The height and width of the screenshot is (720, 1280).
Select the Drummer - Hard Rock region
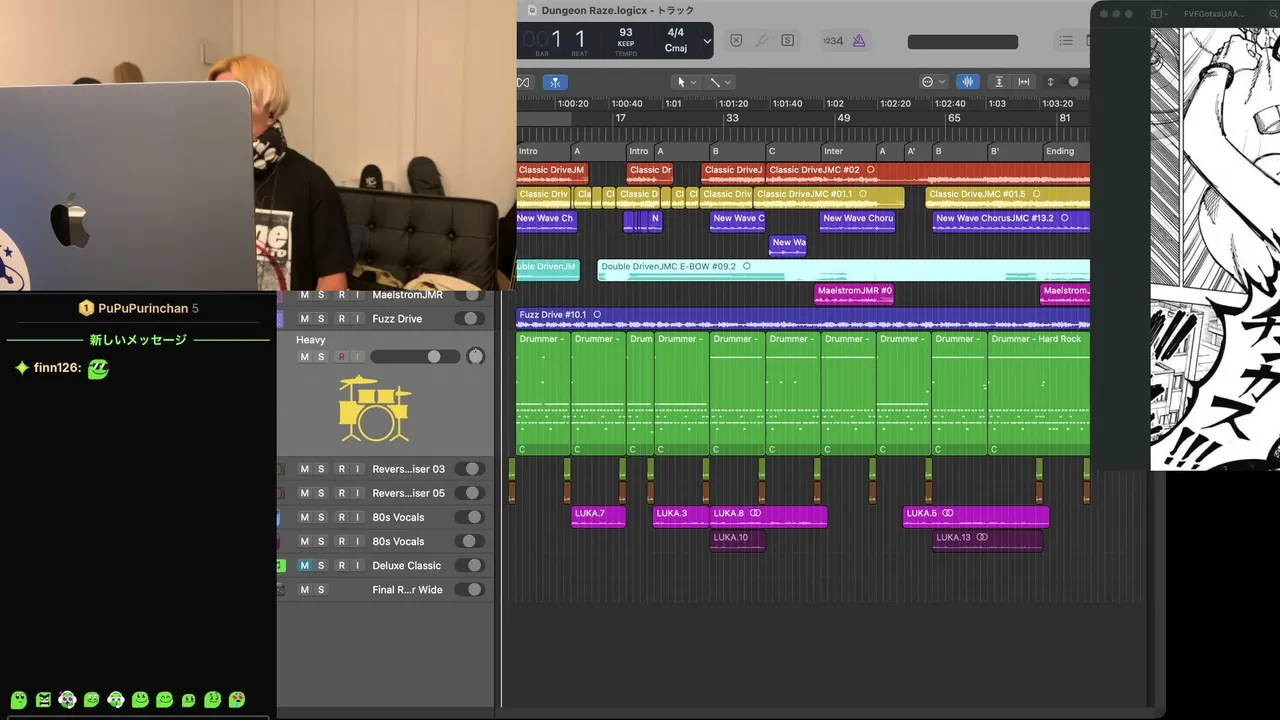1038,394
